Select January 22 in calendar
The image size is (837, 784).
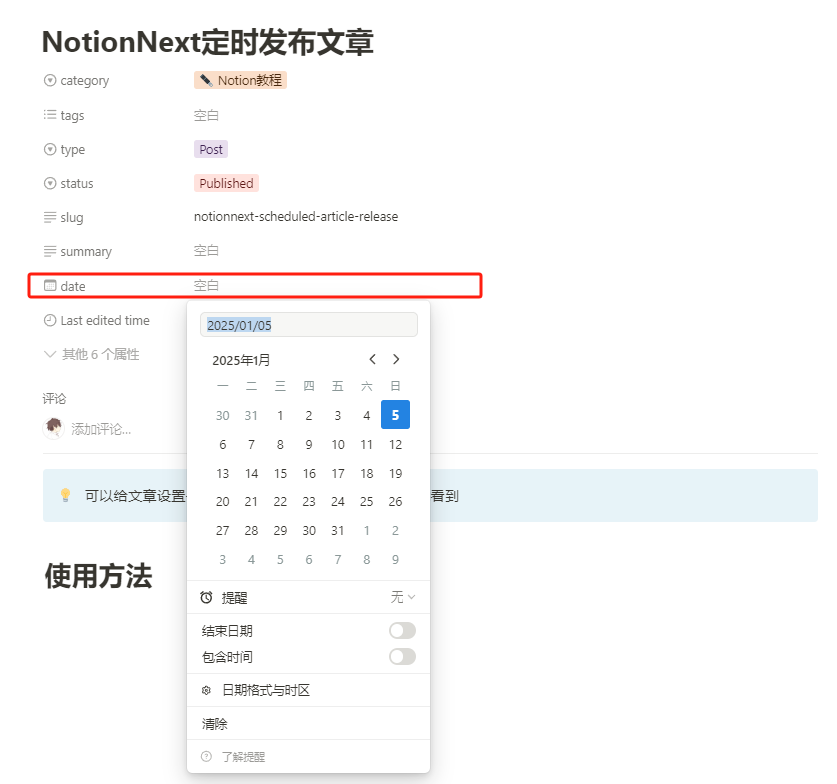pos(280,502)
